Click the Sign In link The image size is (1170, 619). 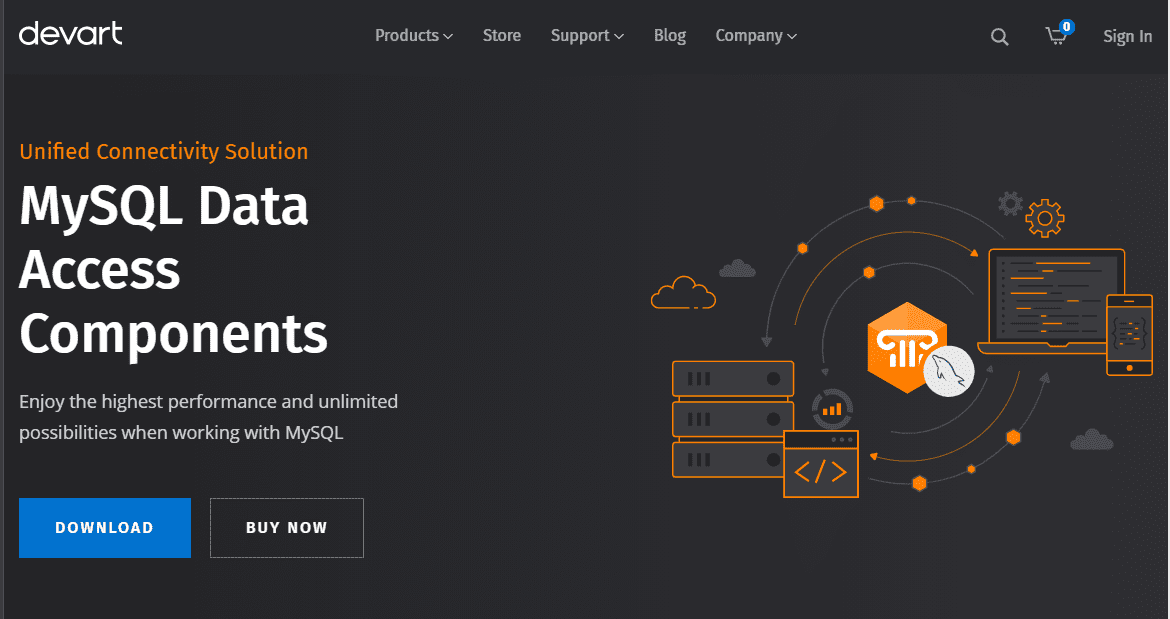click(1127, 37)
